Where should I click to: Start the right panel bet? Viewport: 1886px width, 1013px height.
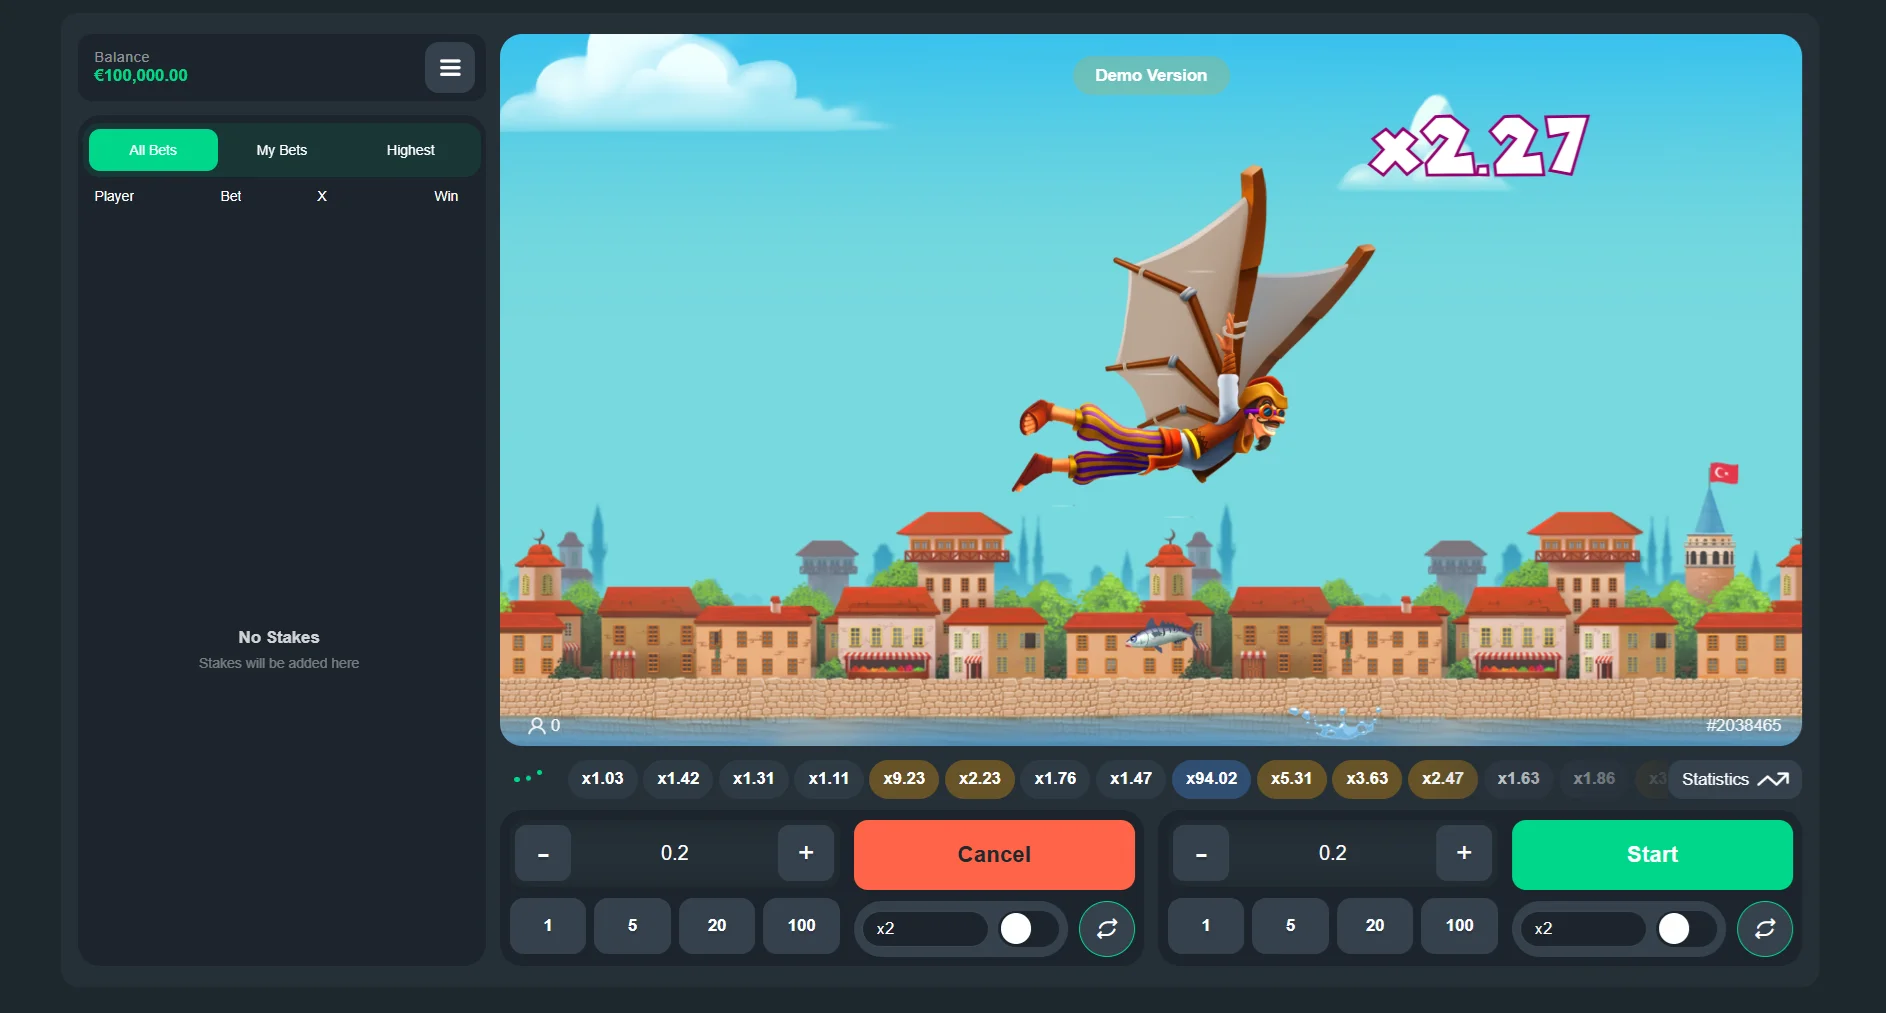[x=1652, y=854]
